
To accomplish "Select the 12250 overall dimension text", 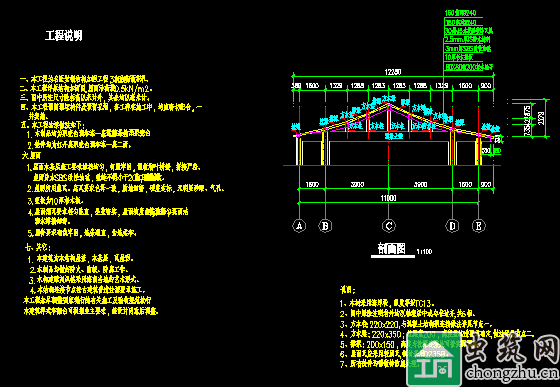I will [x=393, y=72].
